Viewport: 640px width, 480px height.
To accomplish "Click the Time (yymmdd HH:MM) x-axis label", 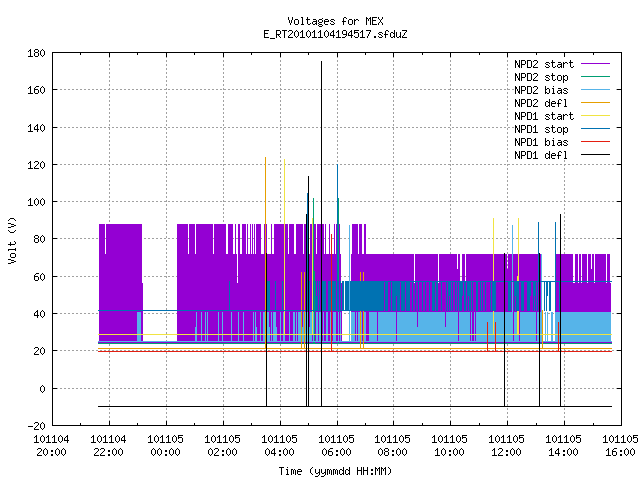I will click(336, 471).
